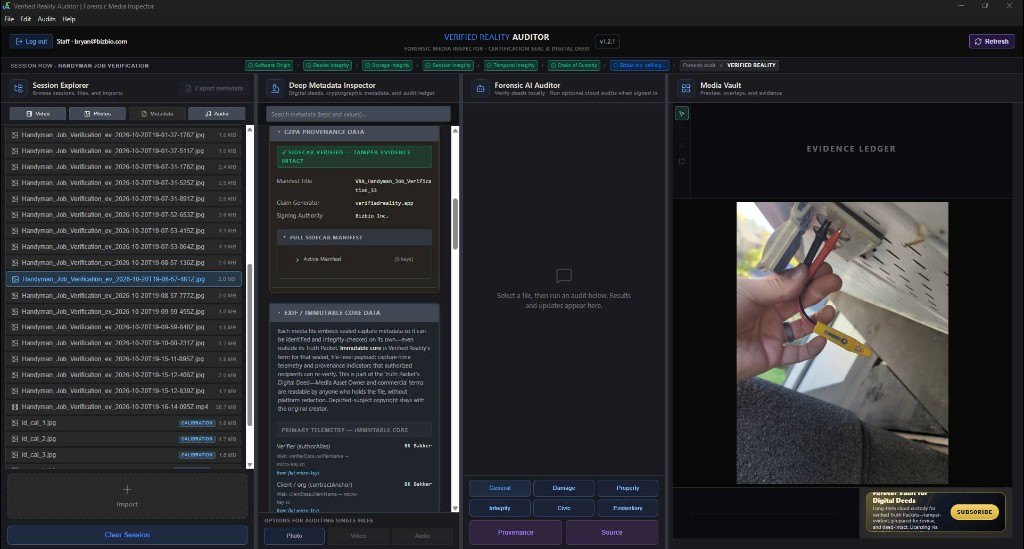This screenshot has height=549, width=1024.
Task: Select the highlighted file ending 08-57-481Z.jpg
Action: point(124,279)
